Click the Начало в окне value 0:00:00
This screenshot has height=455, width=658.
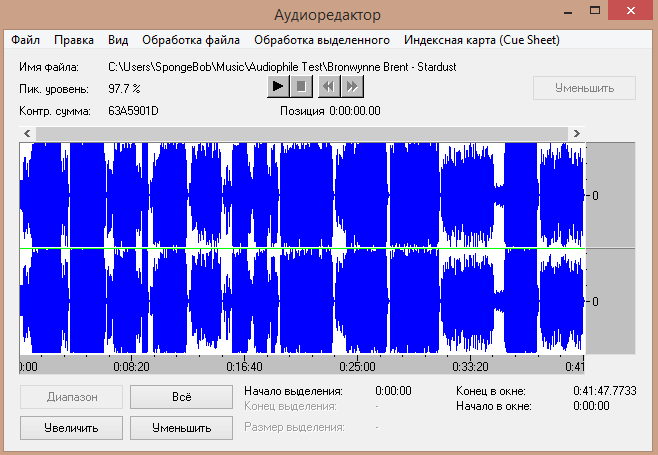coord(591,406)
